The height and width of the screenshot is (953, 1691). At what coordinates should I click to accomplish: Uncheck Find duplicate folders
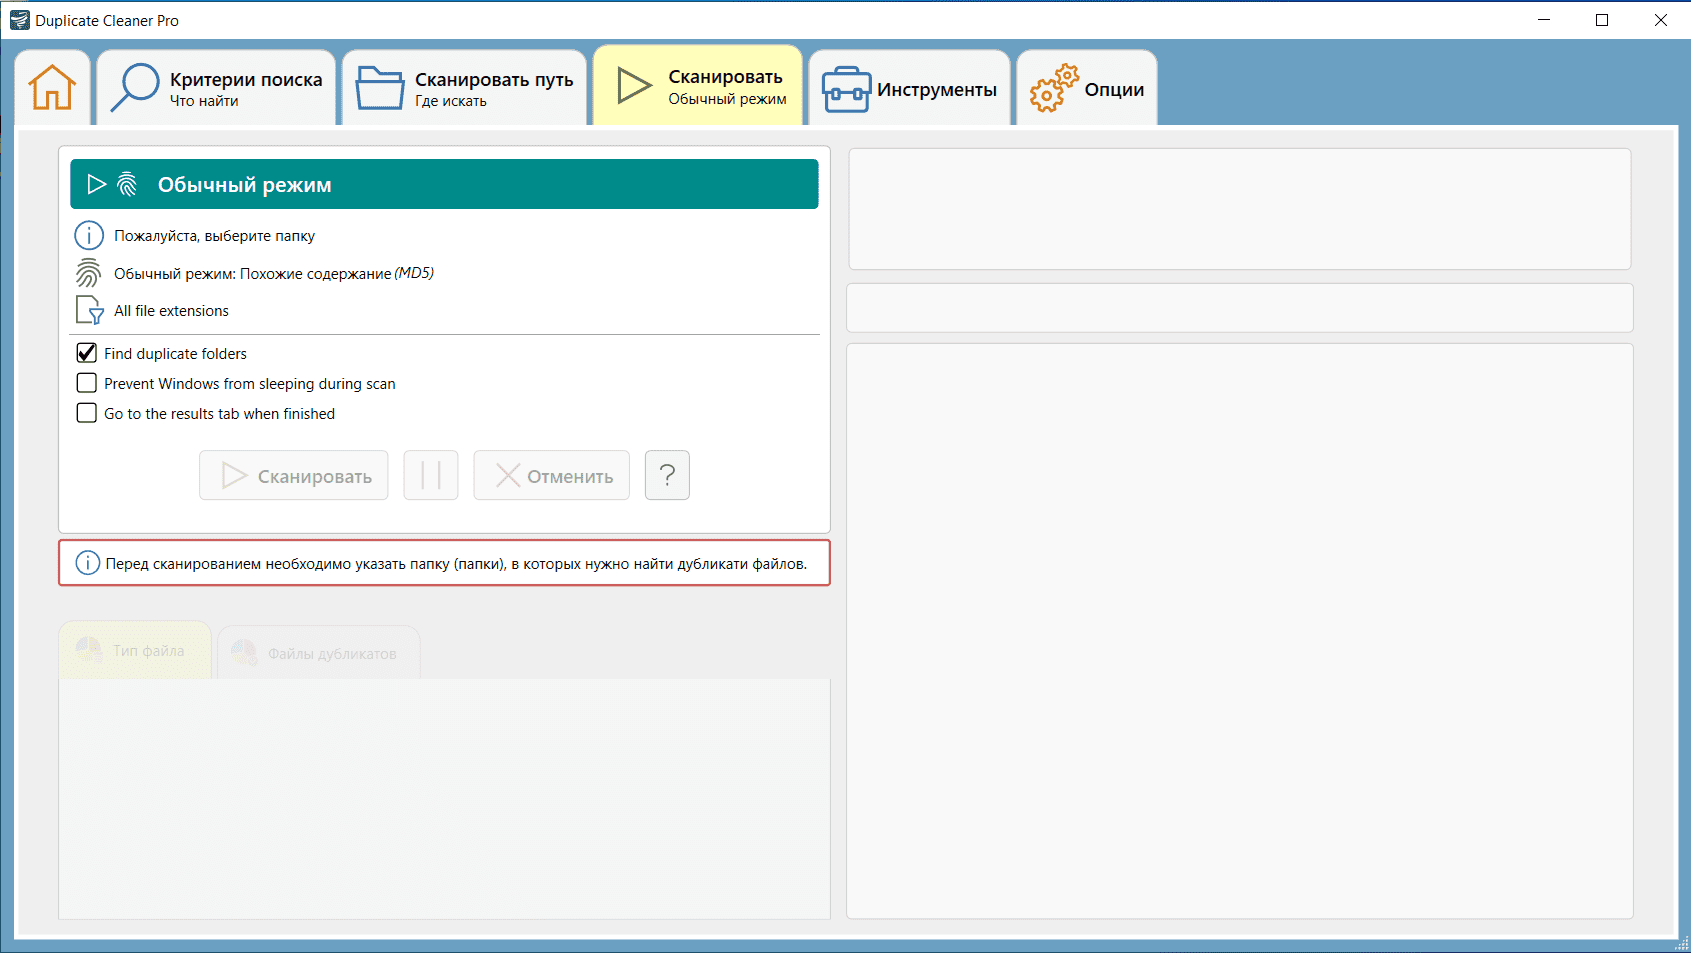click(87, 353)
